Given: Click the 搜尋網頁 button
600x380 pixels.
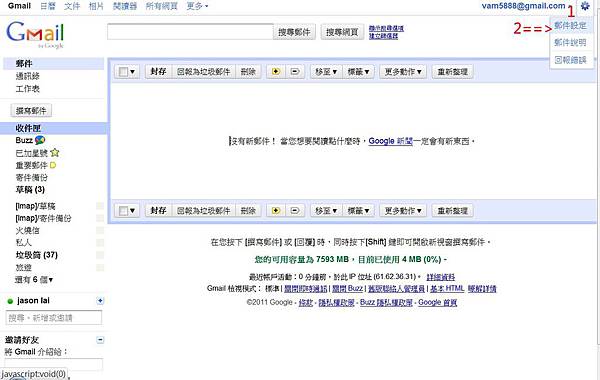Looking at the screenshot, I should (x=342, y=32).
